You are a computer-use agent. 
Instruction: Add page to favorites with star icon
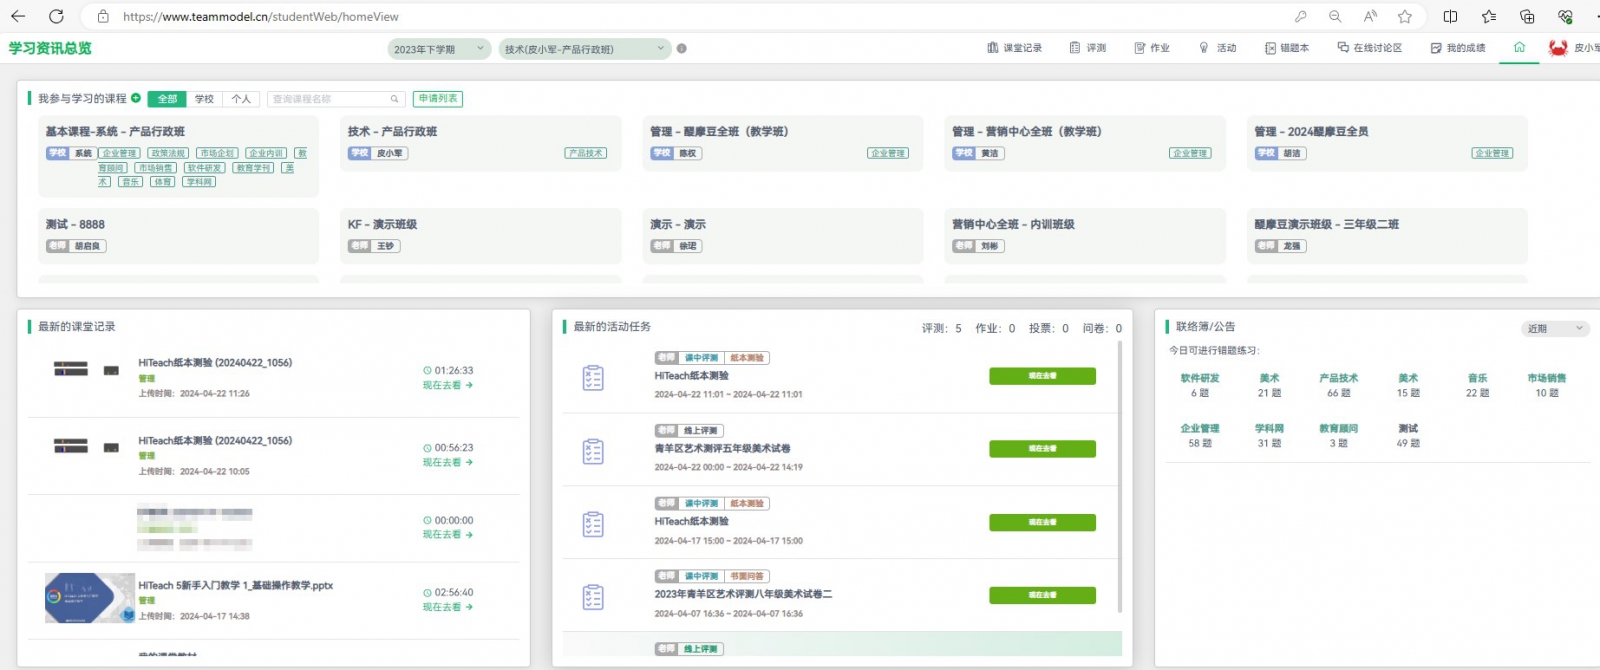click(x=1404, y=16)
